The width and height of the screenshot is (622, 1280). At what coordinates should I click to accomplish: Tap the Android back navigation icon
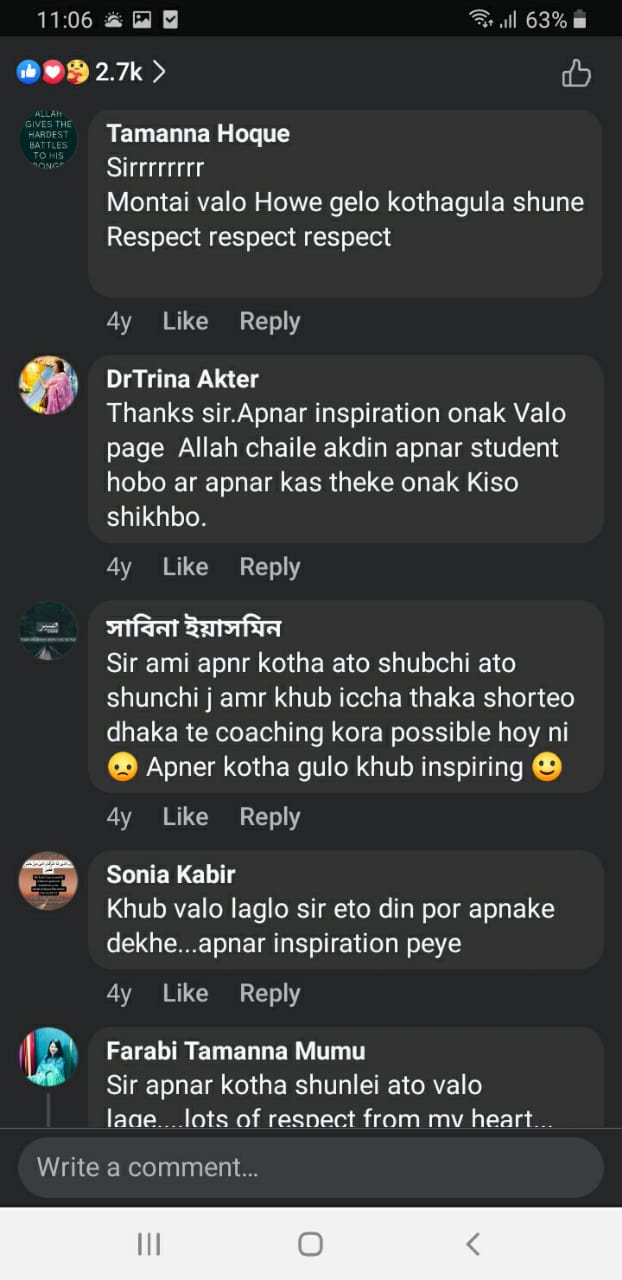(x=473, y=1243)
